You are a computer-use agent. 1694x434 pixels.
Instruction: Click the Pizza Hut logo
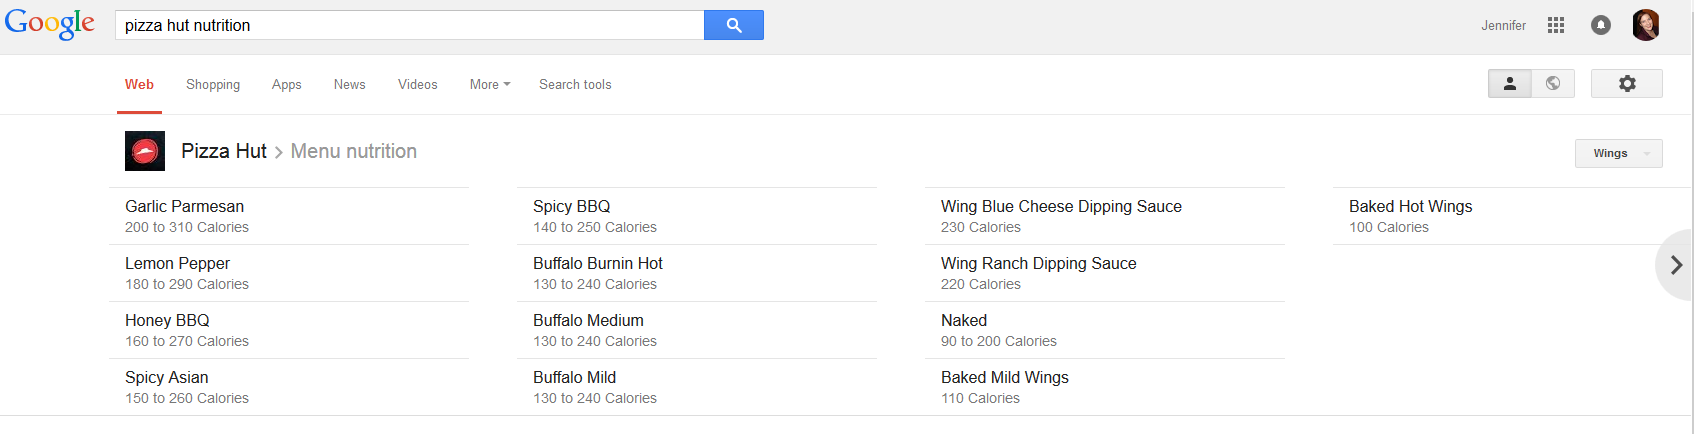point(145,151)
